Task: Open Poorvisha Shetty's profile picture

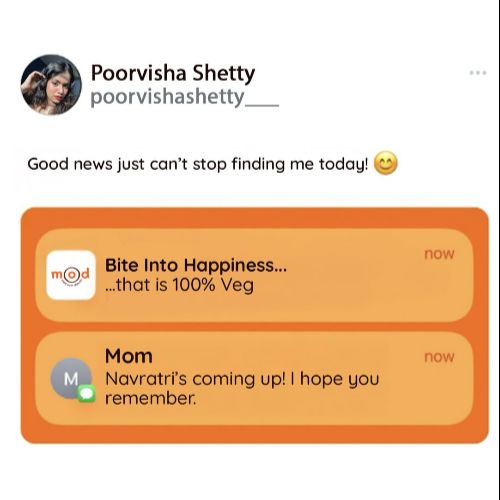Action: (x=51, y=85)
